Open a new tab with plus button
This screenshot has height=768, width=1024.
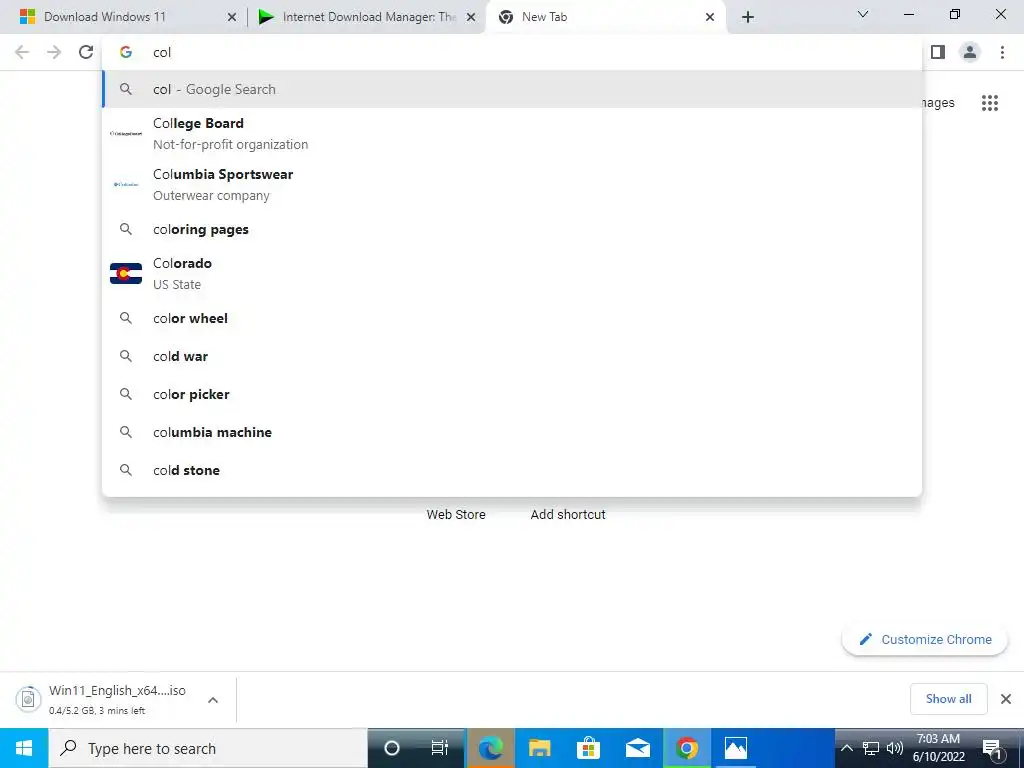tap(748, 17)
